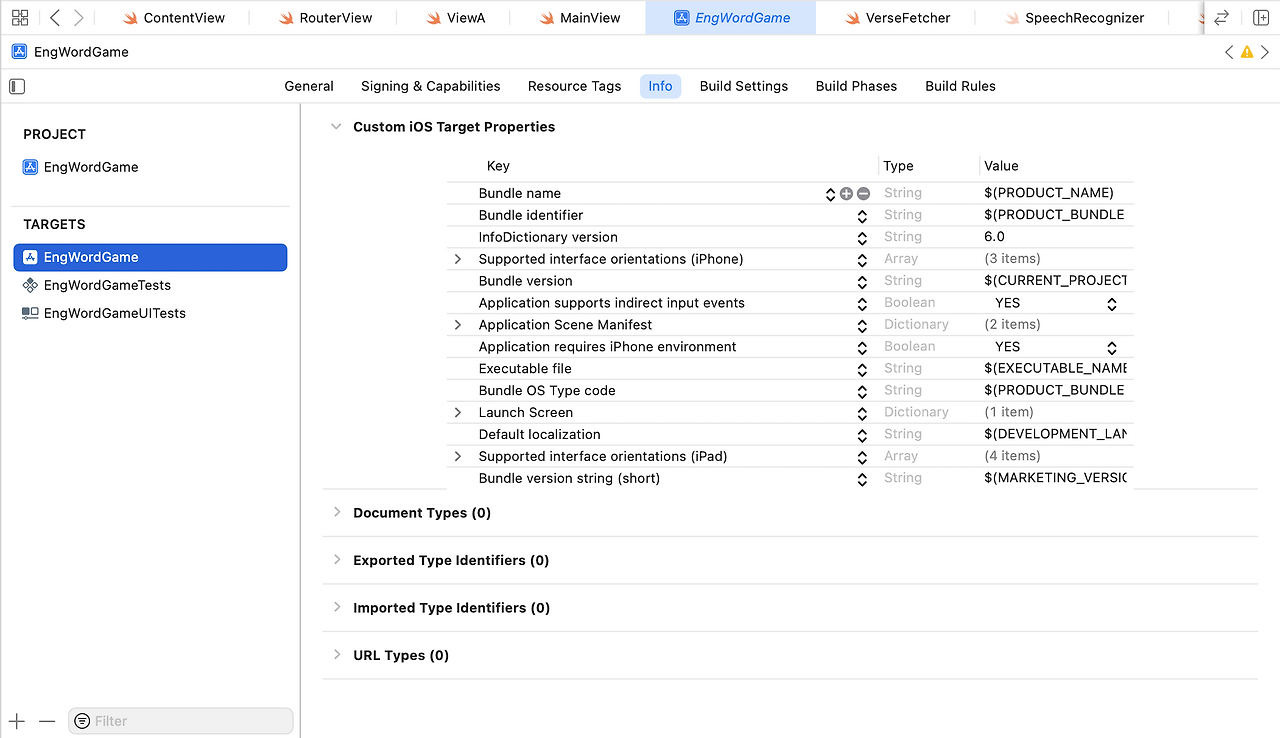
Task: Open the Resource Tags tab
Action: click(x=575, y=86)
